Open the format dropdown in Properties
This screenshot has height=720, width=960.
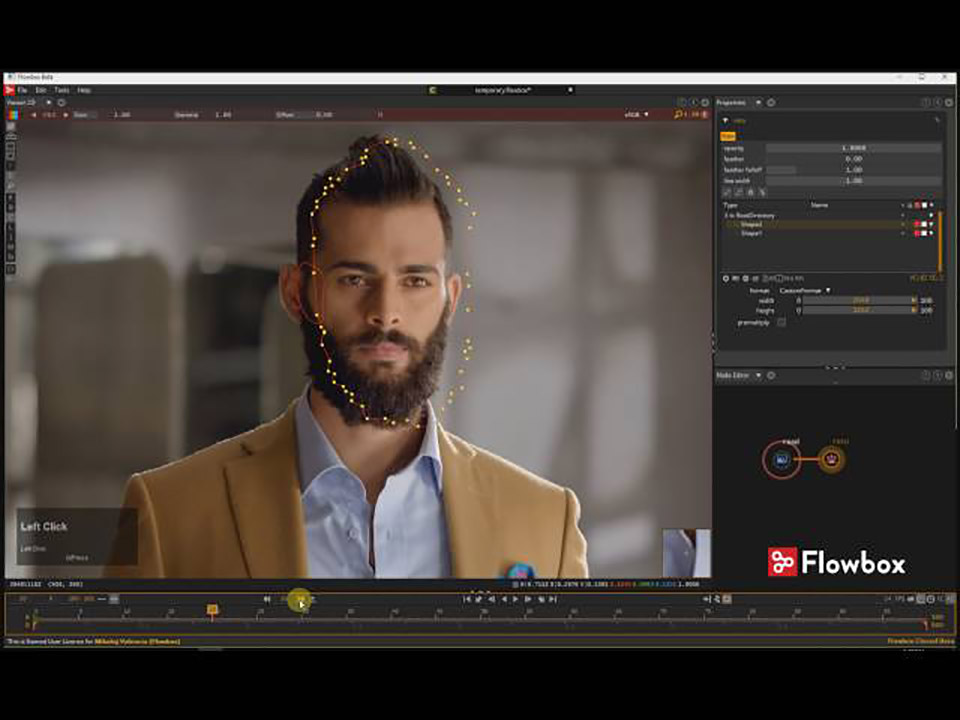[804, 290]
